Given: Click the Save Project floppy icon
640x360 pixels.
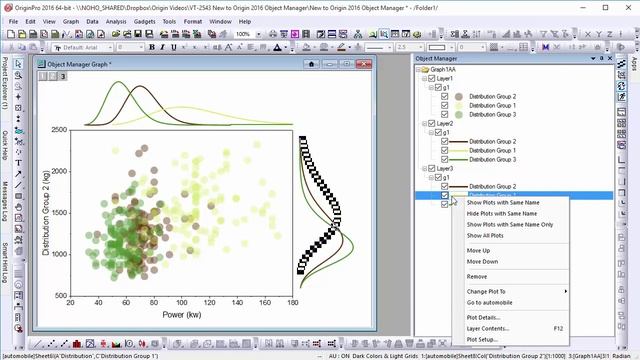Looking at the screenshot, I should point(138,34).
